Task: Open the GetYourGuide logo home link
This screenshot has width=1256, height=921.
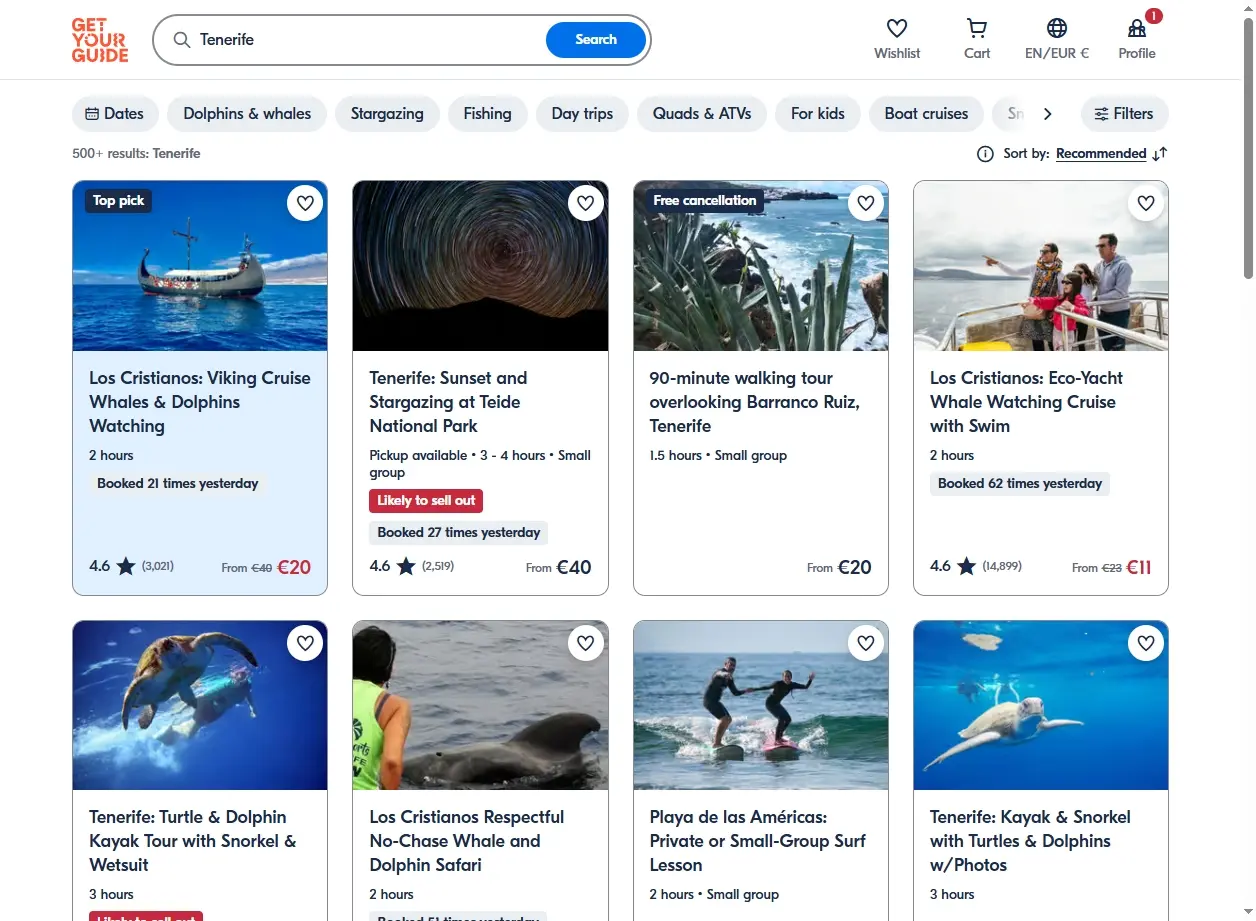Action: click(100, 40)
